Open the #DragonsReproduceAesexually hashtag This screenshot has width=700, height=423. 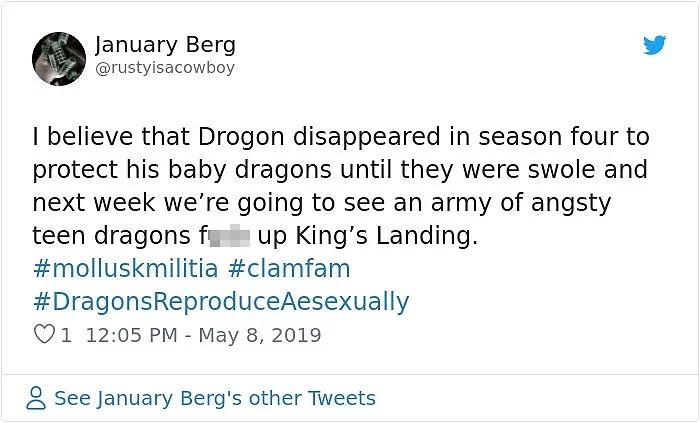(x=221, y=301)
